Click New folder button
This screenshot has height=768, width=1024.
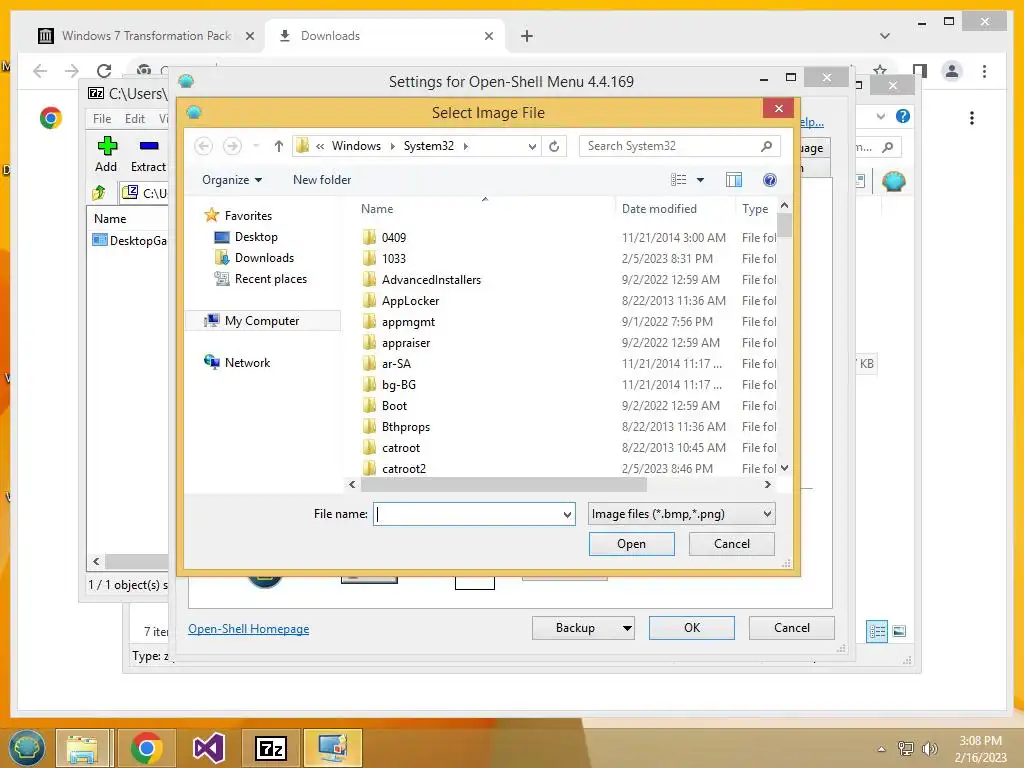tap(322, 180)
